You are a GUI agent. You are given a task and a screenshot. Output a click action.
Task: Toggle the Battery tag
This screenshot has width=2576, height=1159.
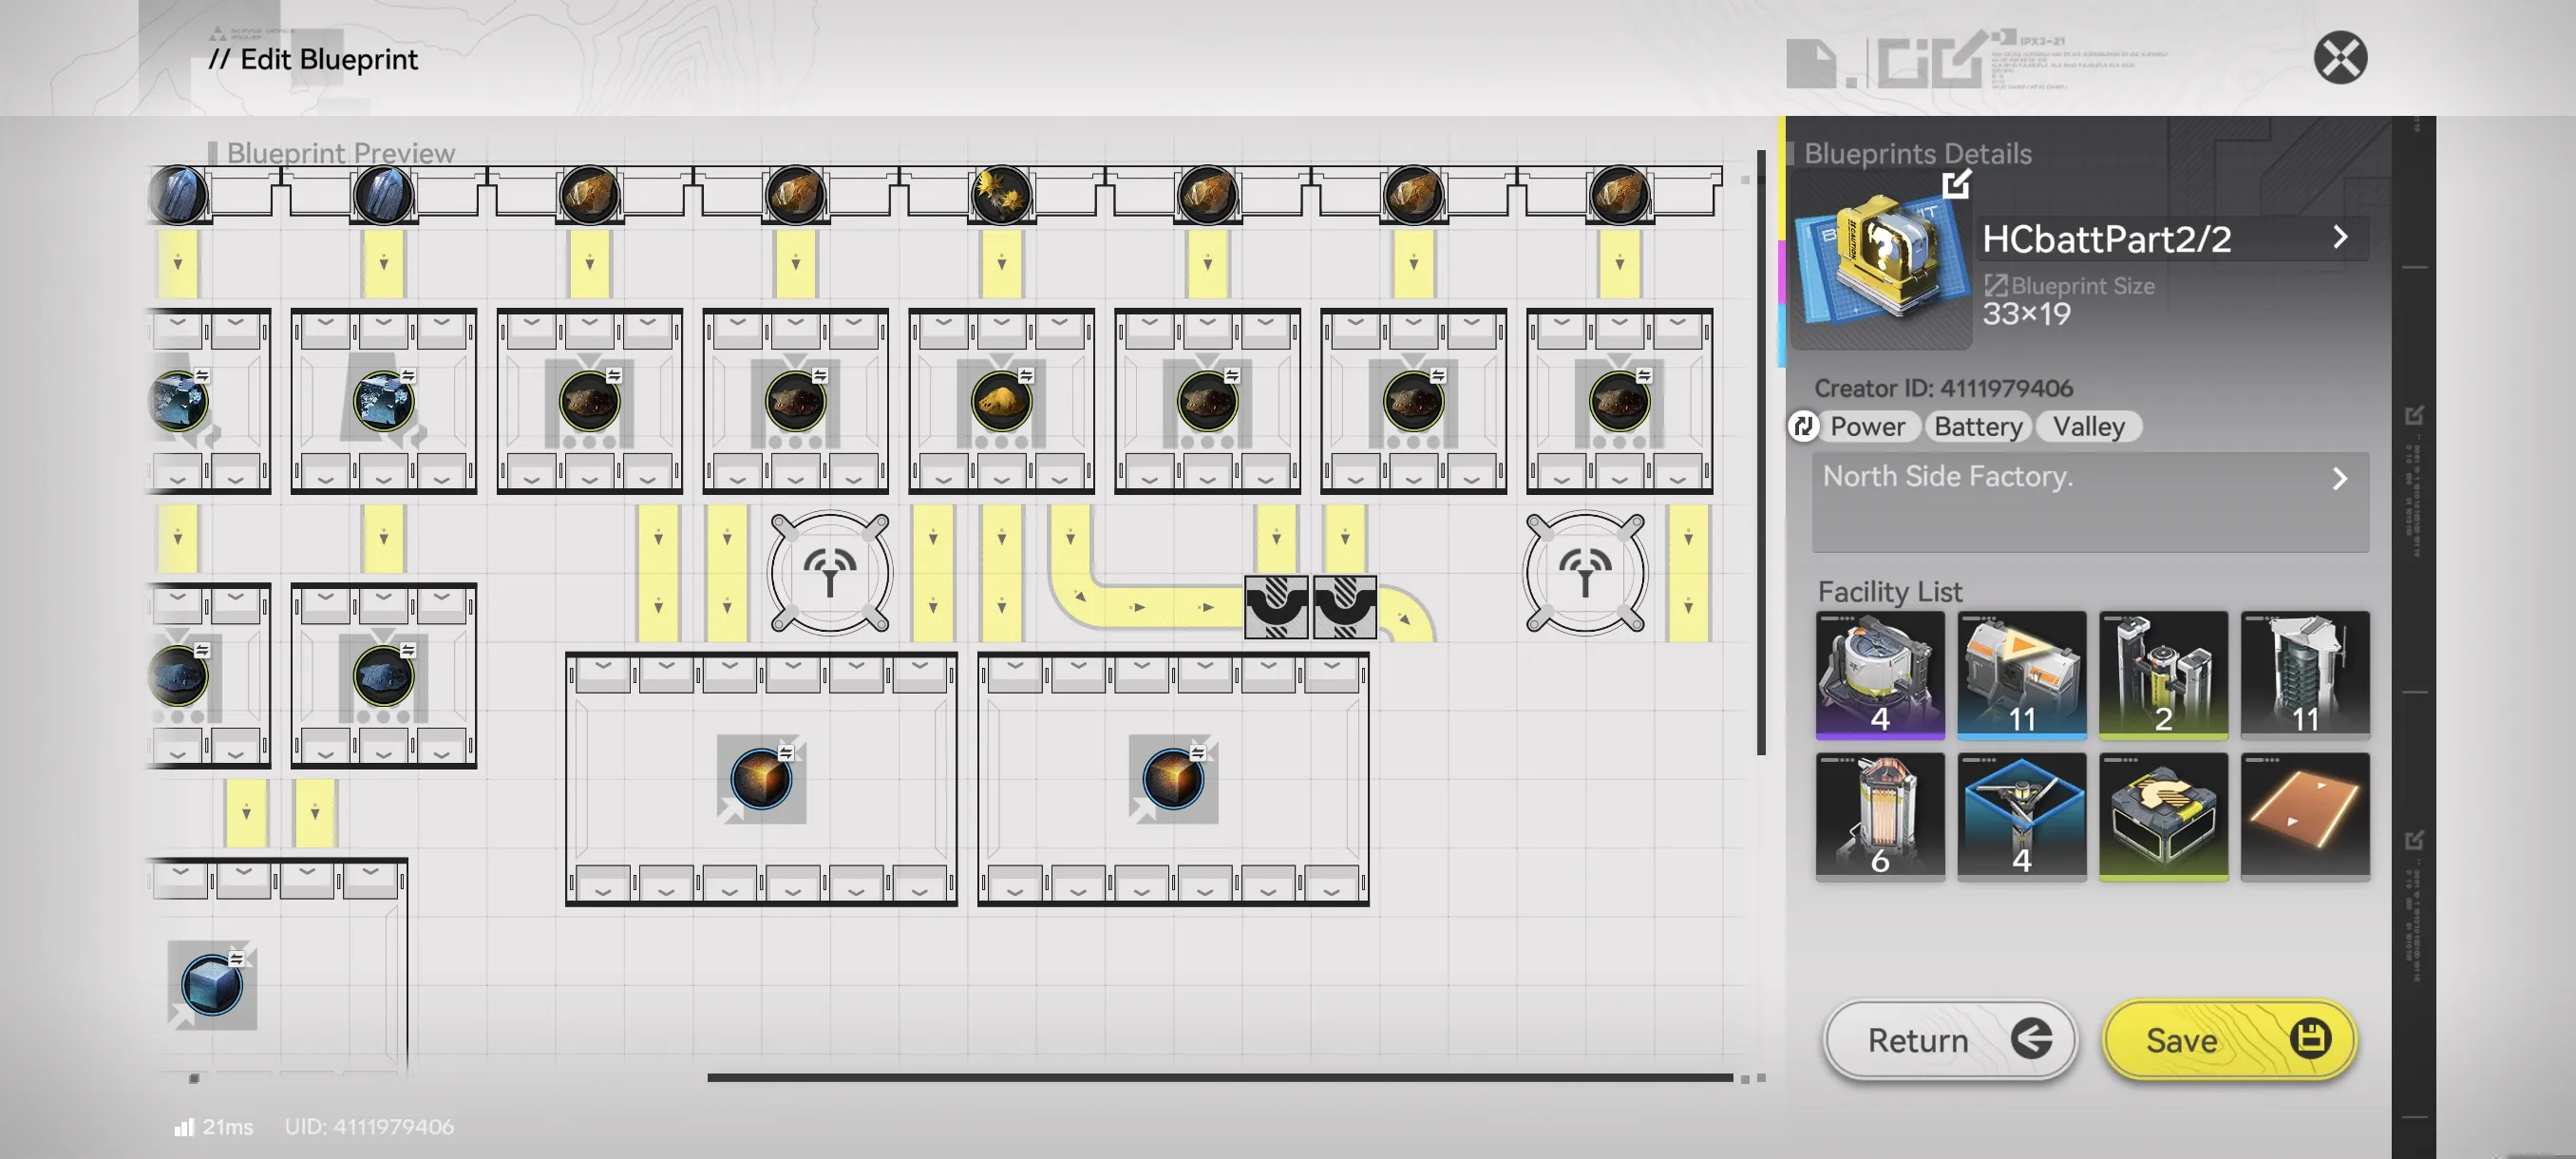pyautogui.click(x=1977, y=427)
